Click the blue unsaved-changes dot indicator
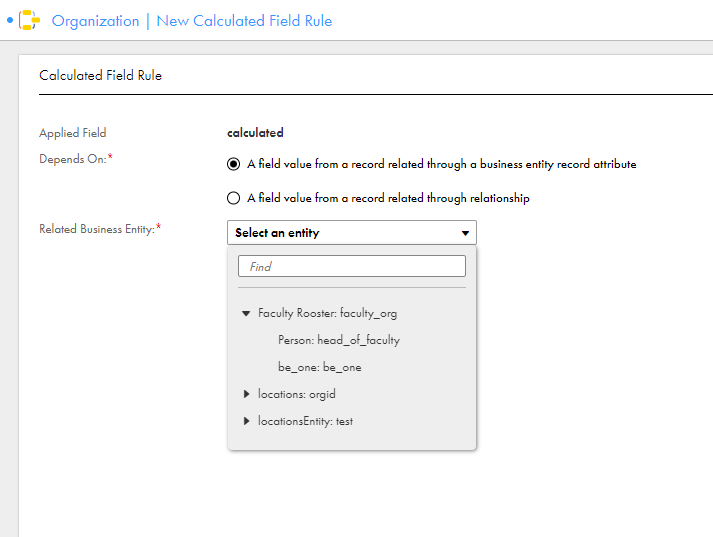 click(x=10, y=20)
